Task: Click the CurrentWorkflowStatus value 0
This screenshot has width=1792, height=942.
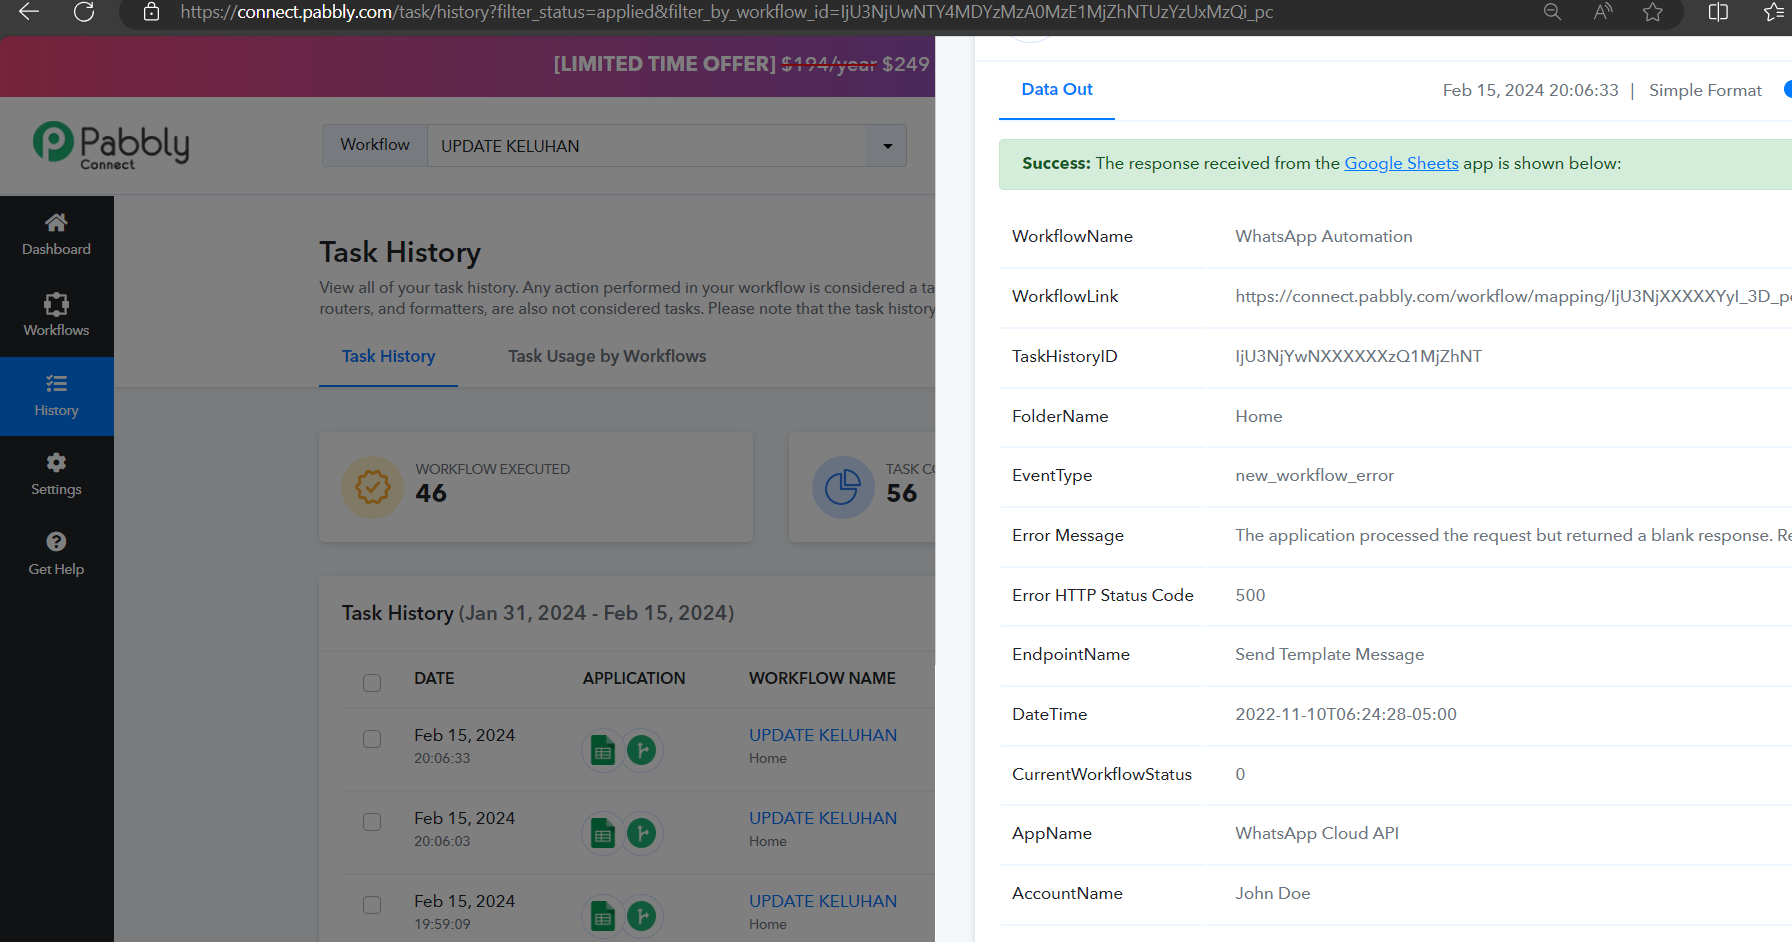Action: [1240, 774]
